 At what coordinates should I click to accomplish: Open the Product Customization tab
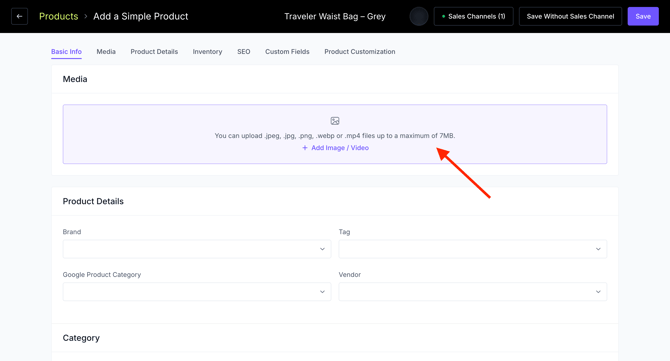coord(360,52)
